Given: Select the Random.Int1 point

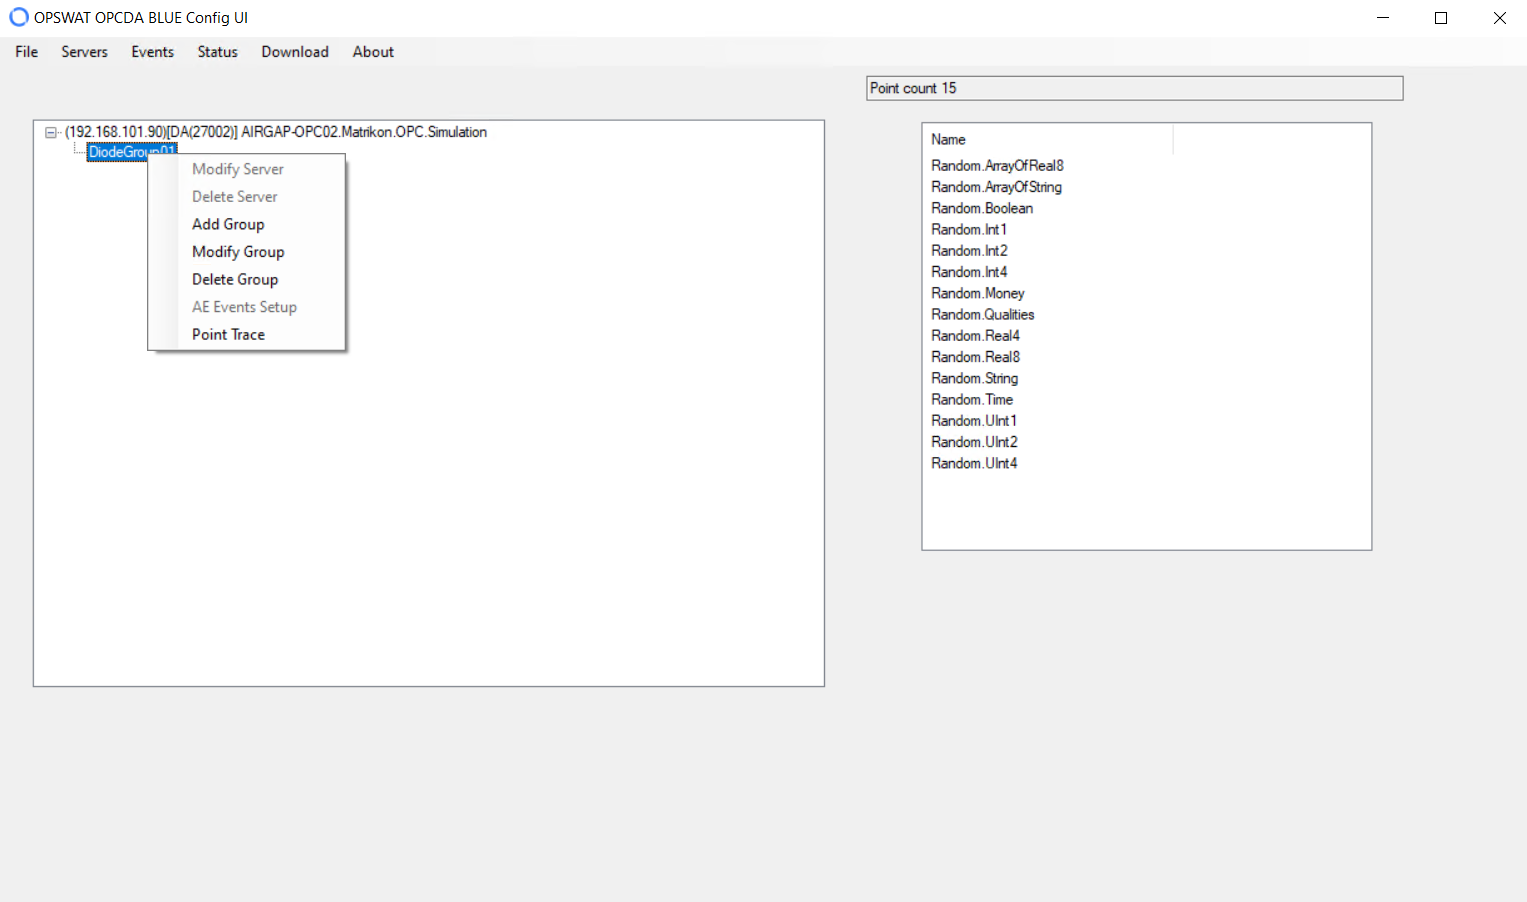Looking at the screenshot, I should [x=969, y=230].
